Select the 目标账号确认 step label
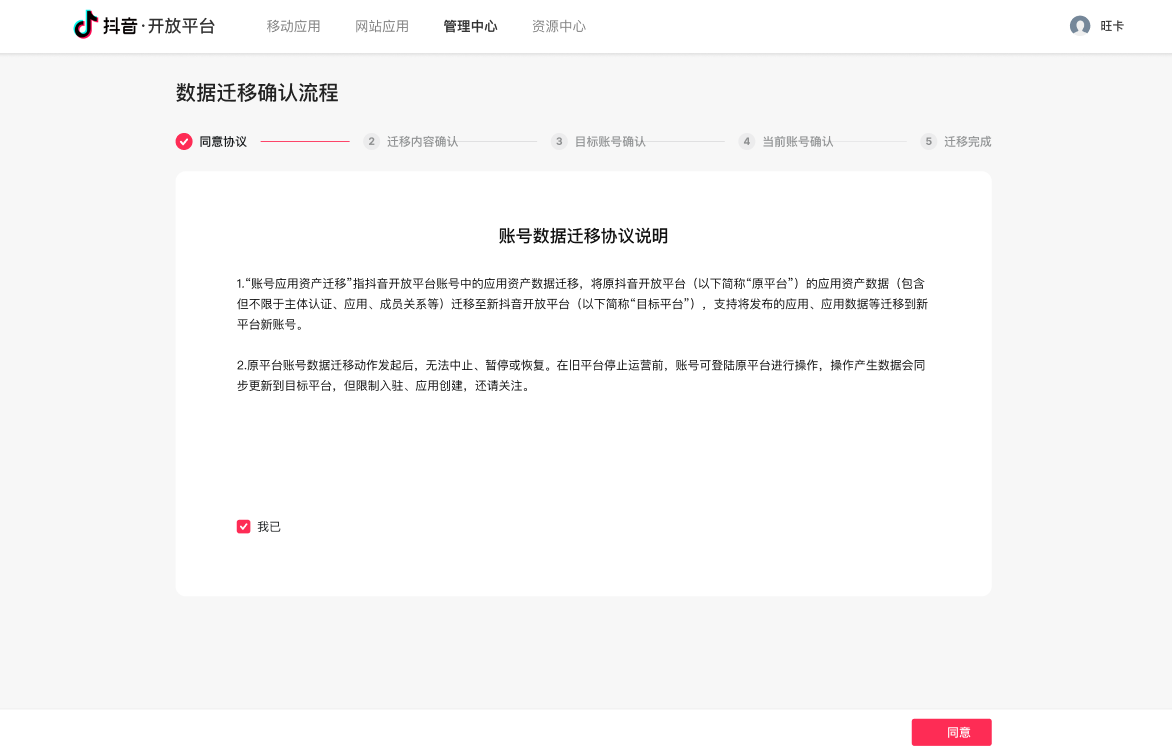The height and width of the screenshot is (752, 1172). (x=610, y=142)
